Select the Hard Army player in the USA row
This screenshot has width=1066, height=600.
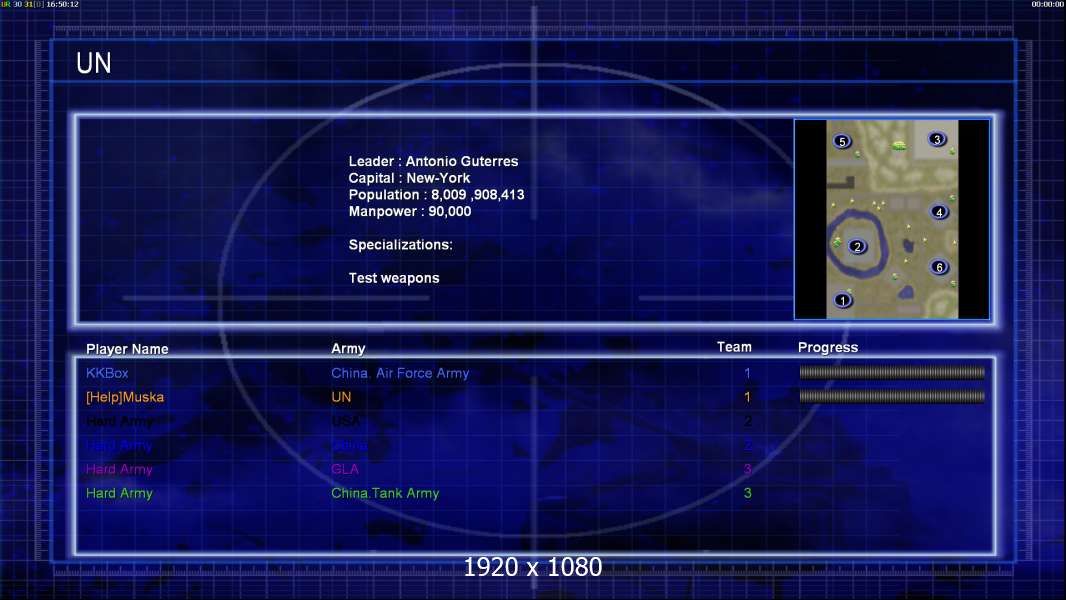point(119,421)
